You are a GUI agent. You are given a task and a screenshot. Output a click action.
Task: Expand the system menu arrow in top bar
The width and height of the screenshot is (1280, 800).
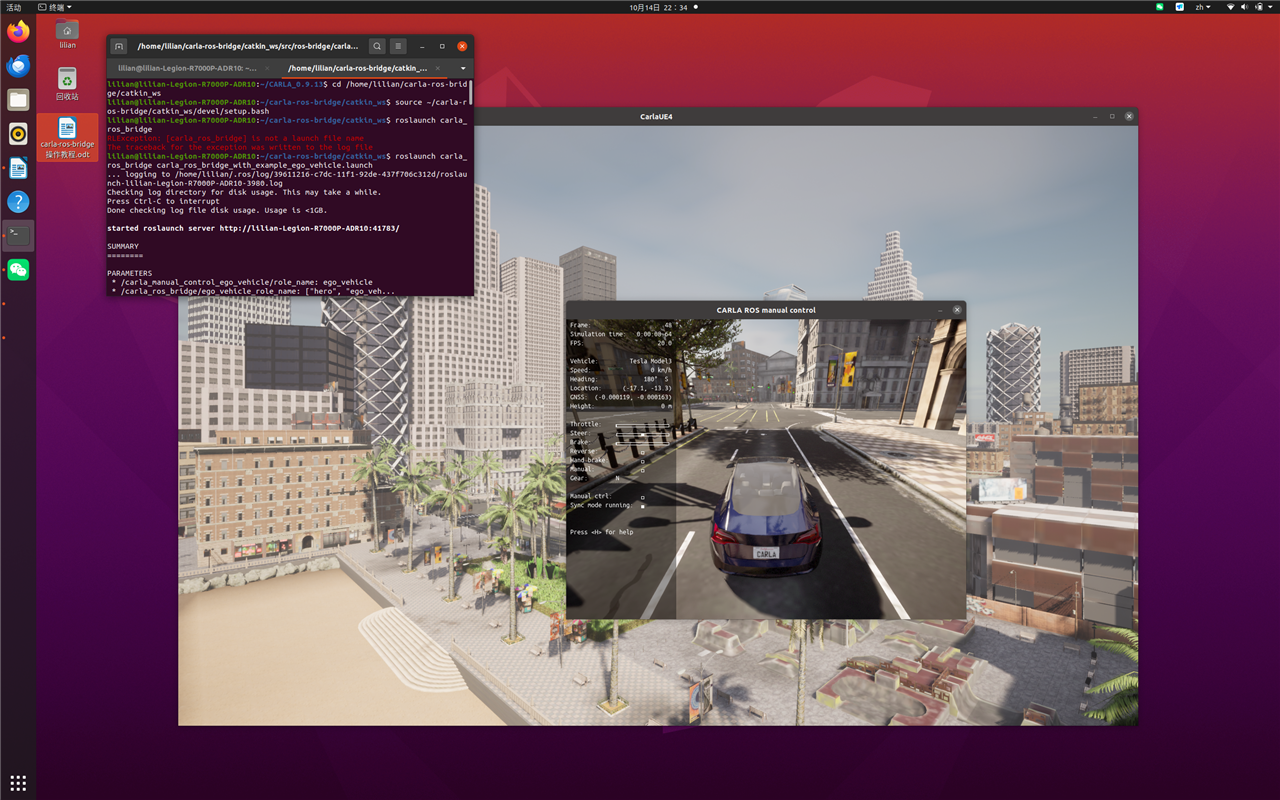[1270, 7]
